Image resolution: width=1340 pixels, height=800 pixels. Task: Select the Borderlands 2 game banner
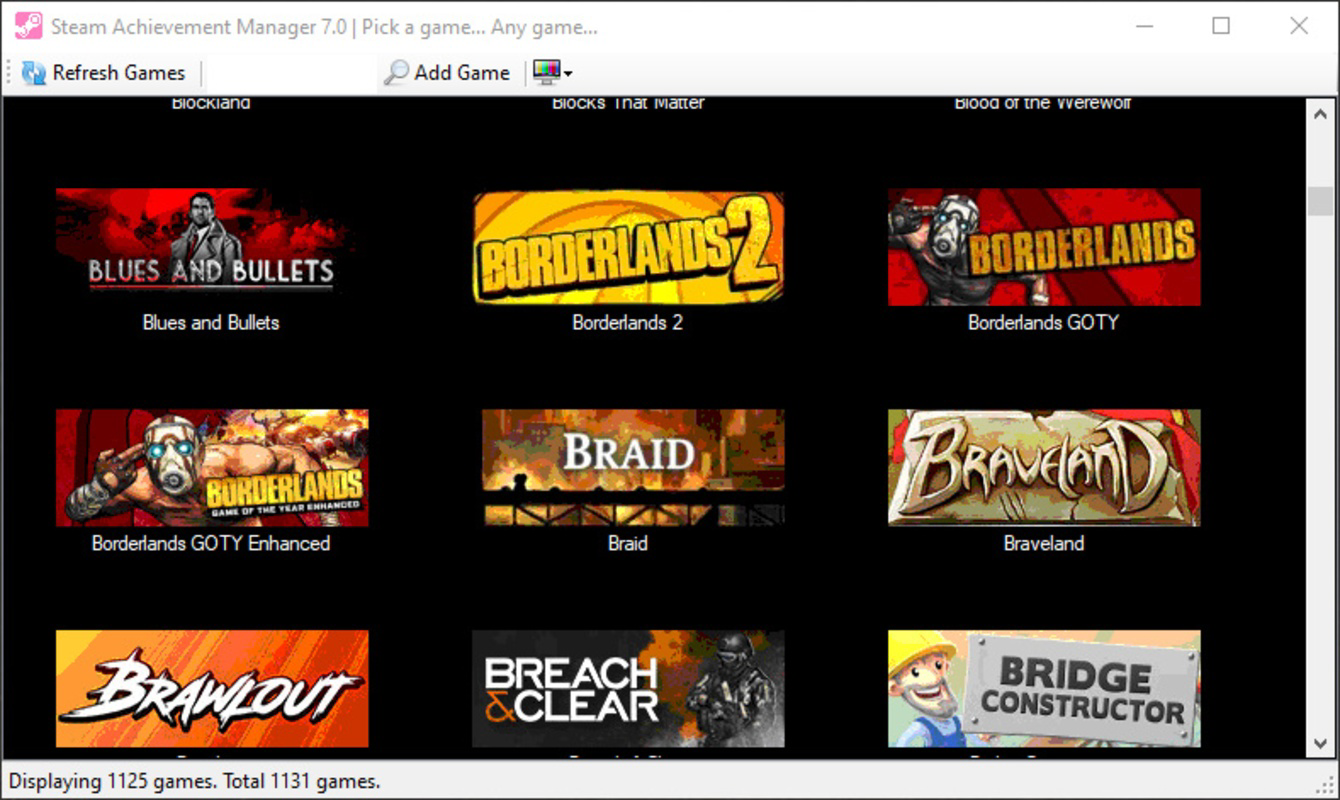pos(628,247)
